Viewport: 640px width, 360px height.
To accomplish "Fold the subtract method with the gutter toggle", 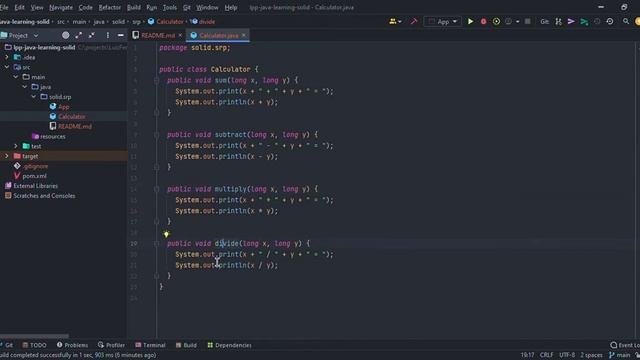I will (x=156, y=135).
